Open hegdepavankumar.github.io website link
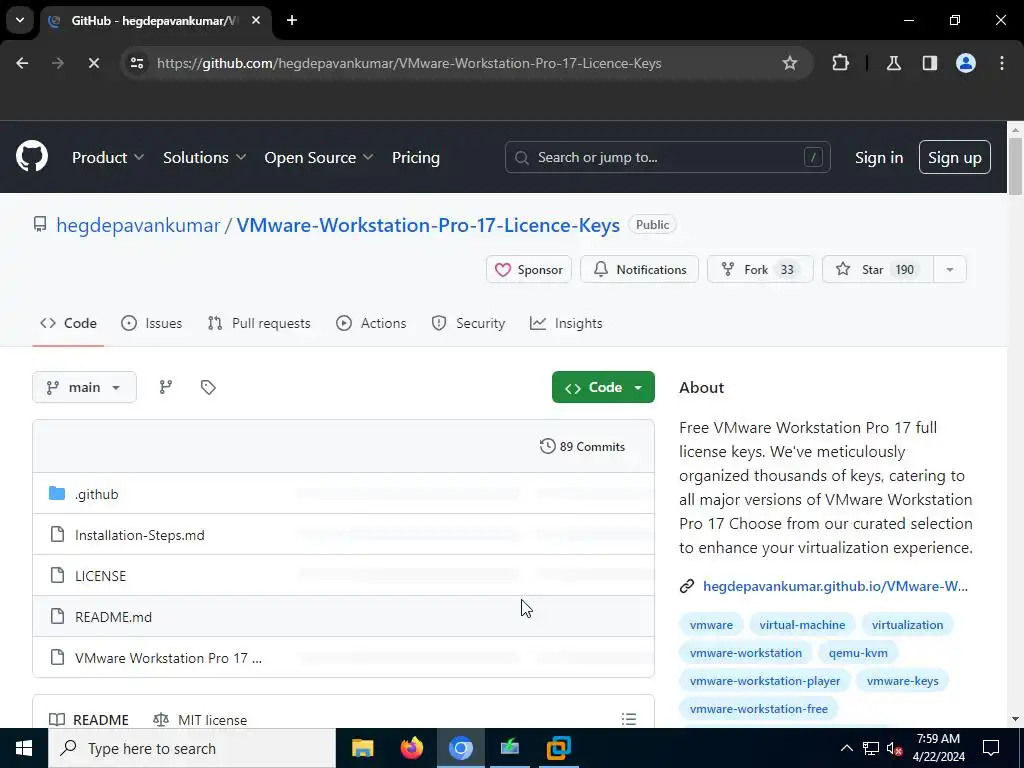 835,586
